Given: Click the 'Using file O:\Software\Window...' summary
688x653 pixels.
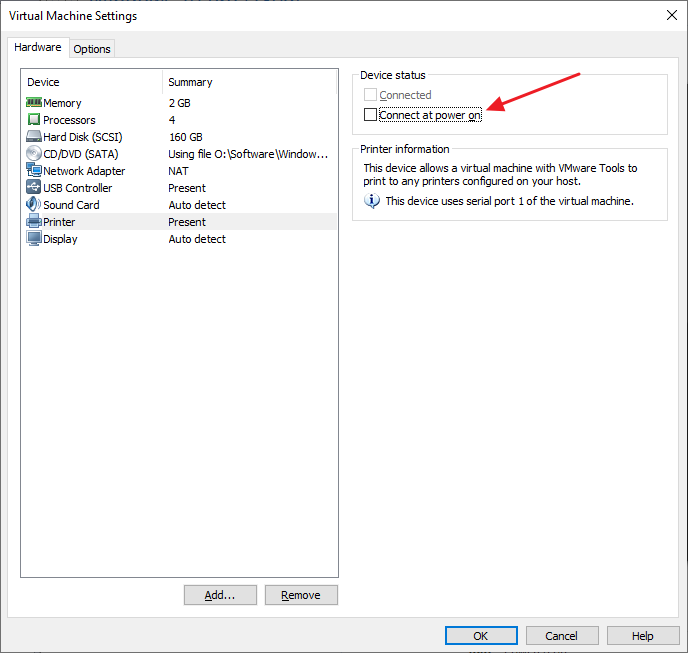Looking at the screenshot, I should click(248, 154).
